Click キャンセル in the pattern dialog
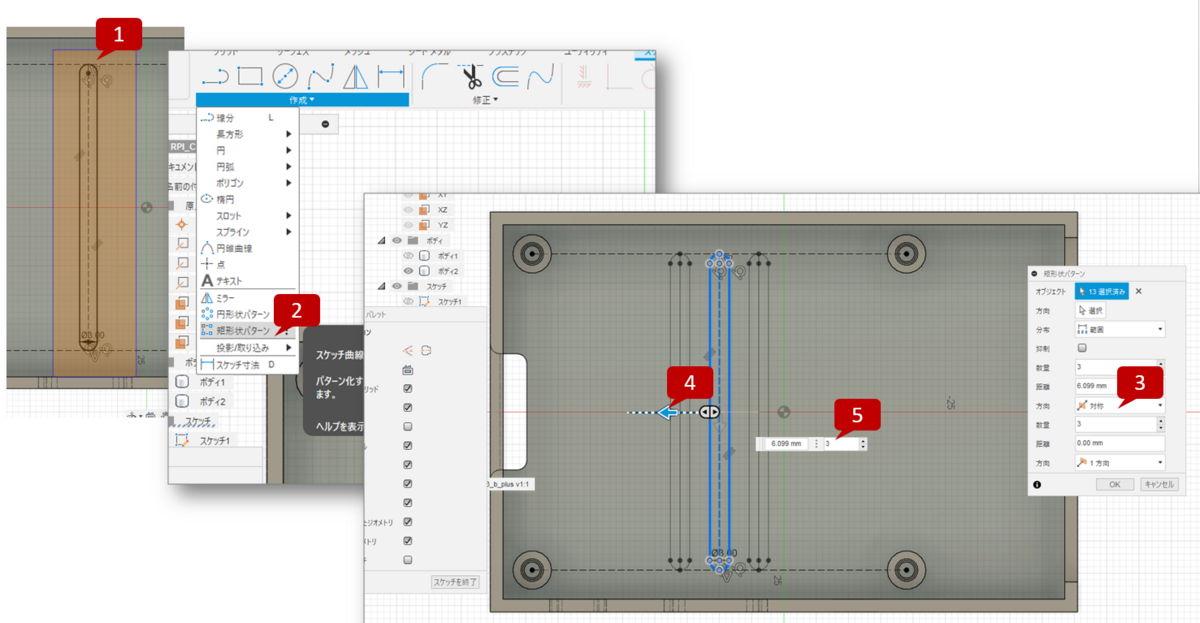This screenshot has height=623, width=1200. pos(1158,484)
